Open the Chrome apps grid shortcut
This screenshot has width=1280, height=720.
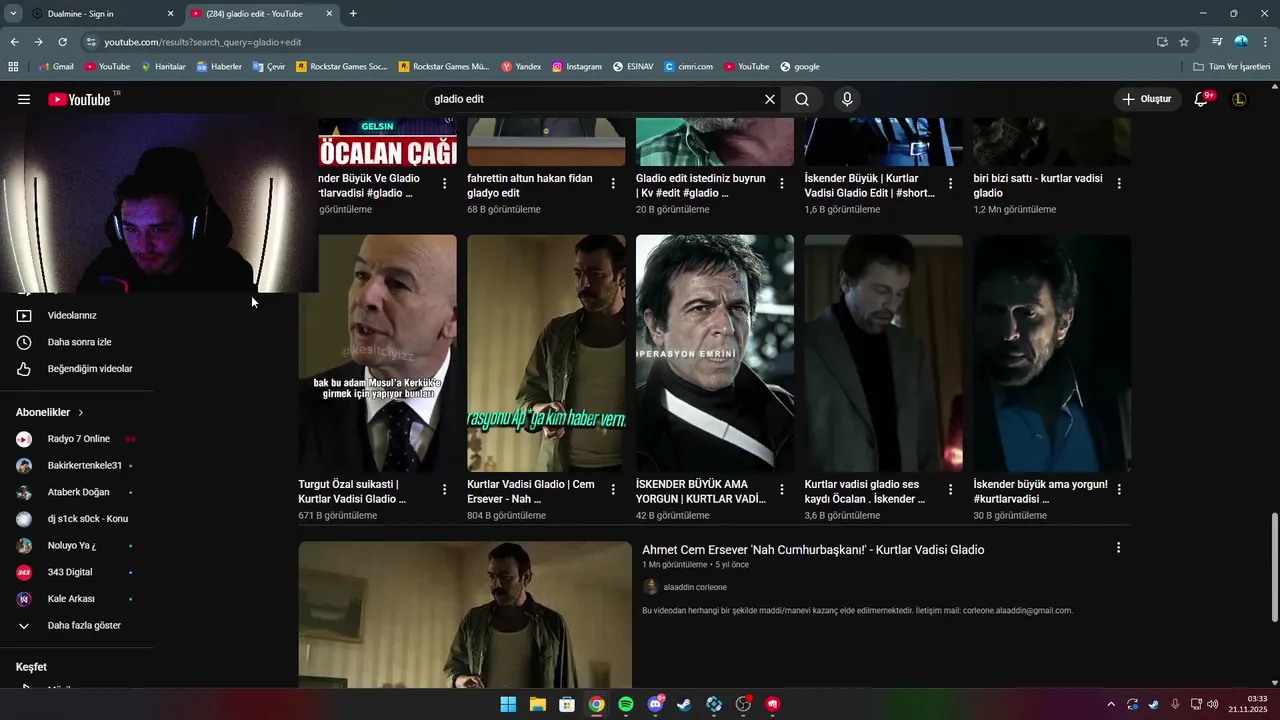tap(13, 67)
